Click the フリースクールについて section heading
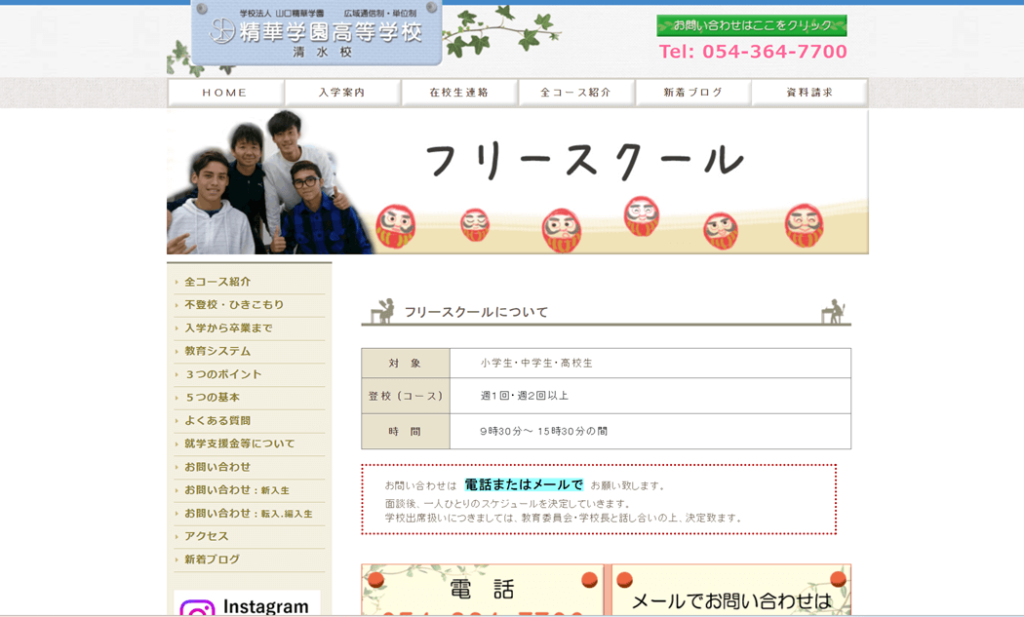Viewport: 1024px width, 617px height. coord(476,312)
